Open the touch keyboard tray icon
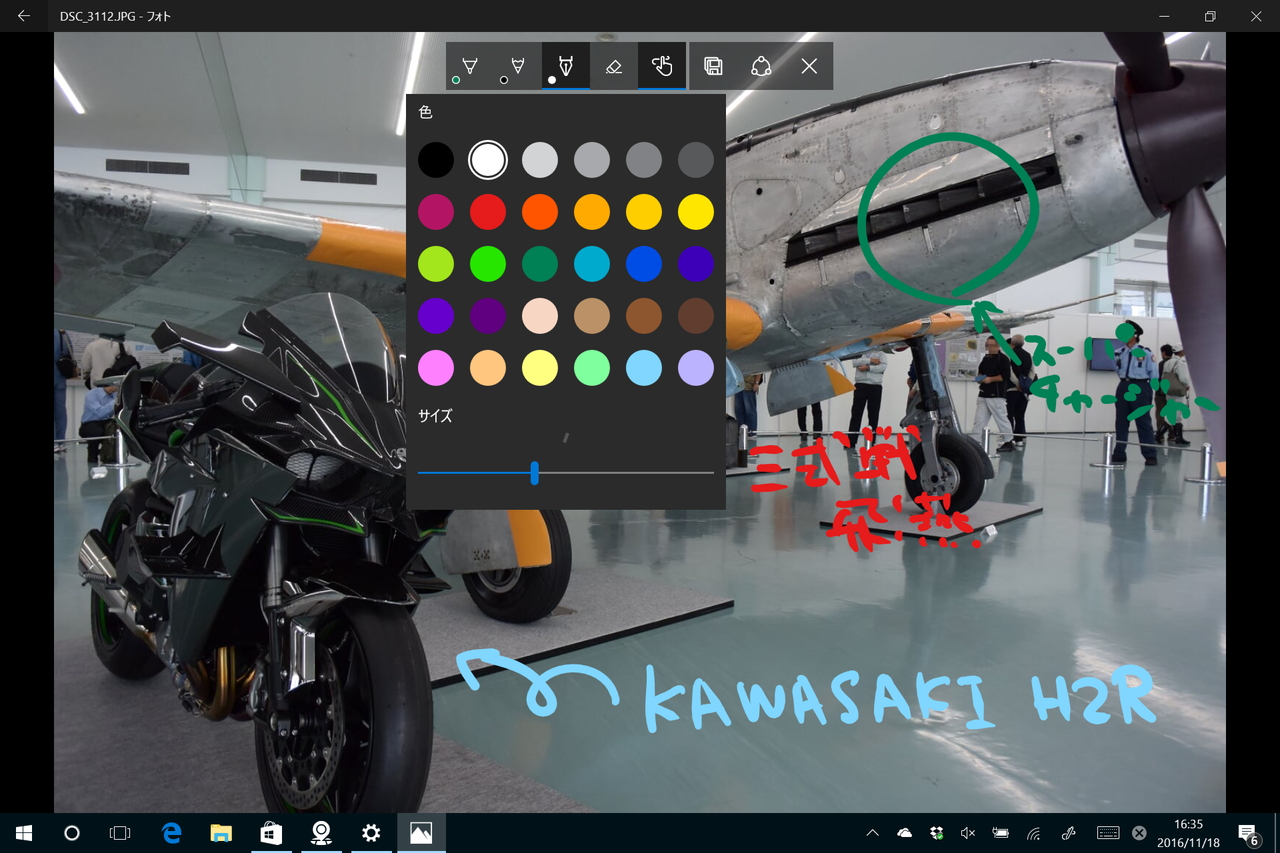 (x=1107, y=833)
